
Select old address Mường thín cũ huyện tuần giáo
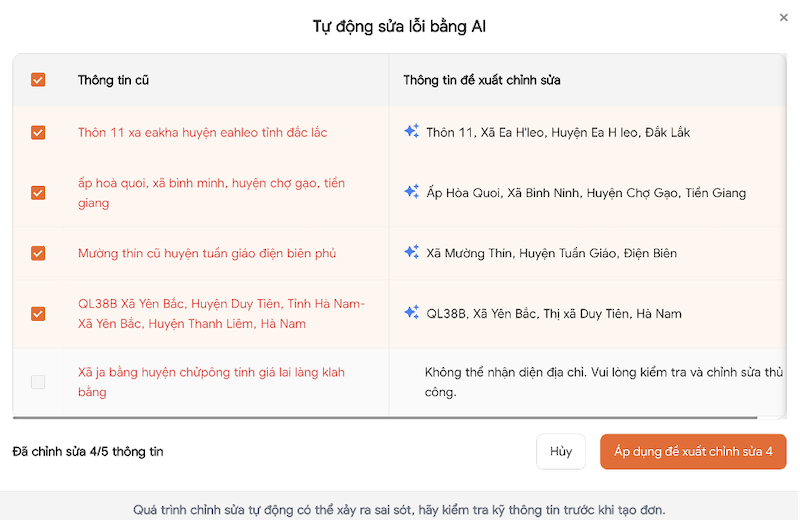click(x=207, y=253)
